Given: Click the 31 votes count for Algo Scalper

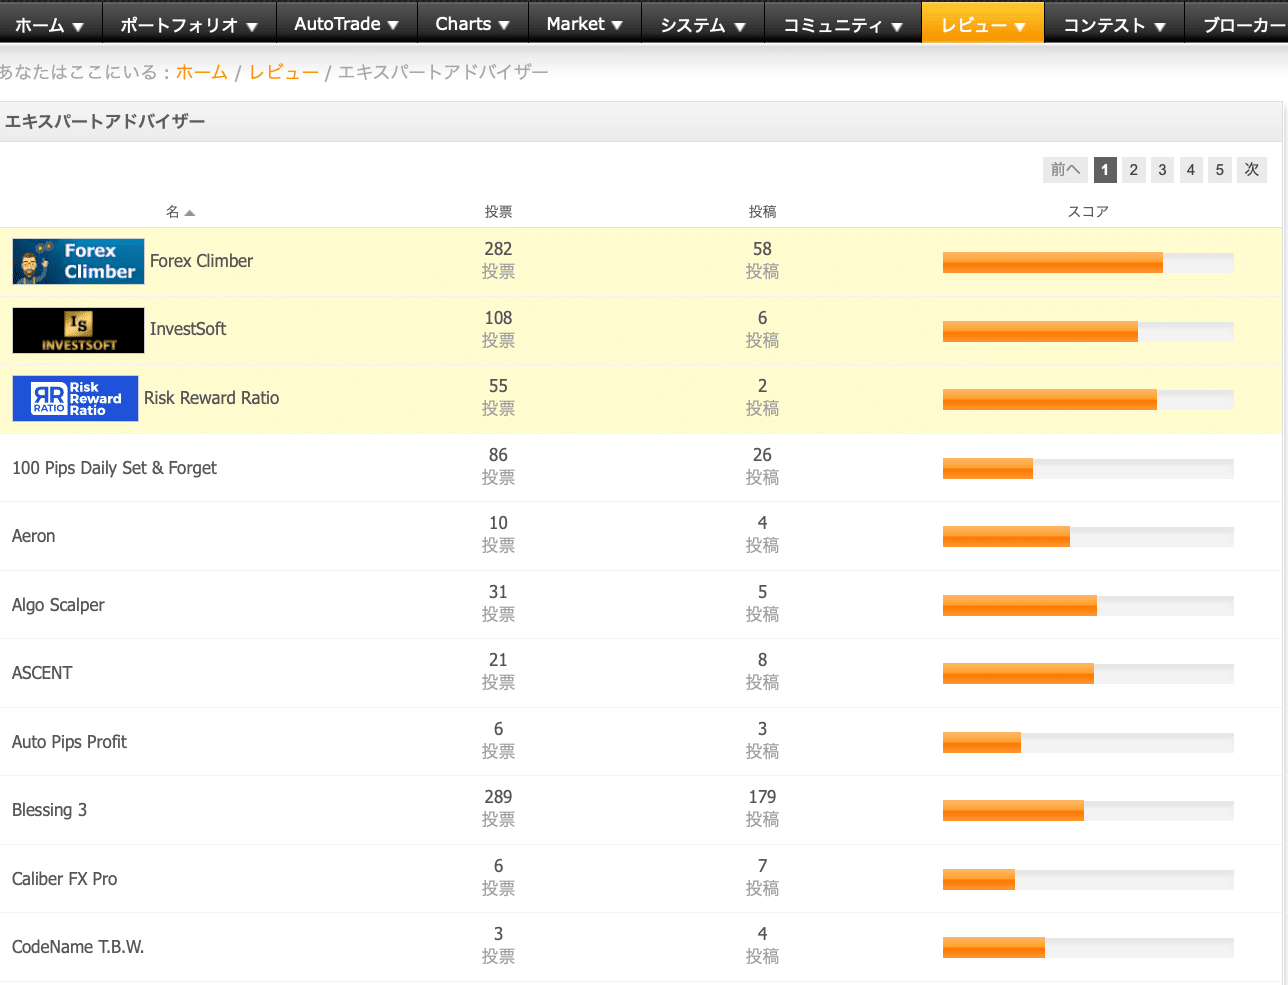Looking at the screenshot, I should tap(498, 592).
